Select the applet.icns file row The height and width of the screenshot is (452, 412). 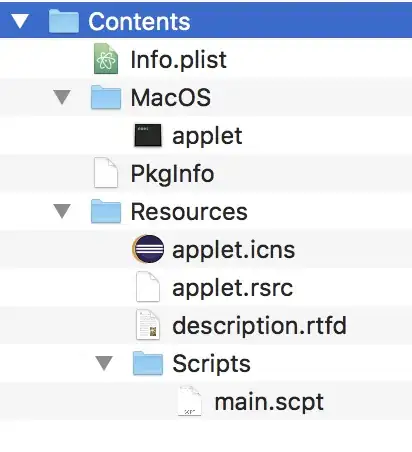pos(206,249)
